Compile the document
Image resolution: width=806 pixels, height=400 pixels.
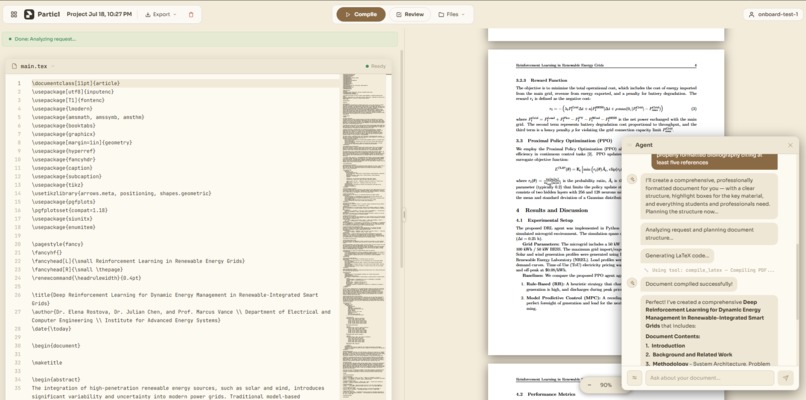click(361, 14)
